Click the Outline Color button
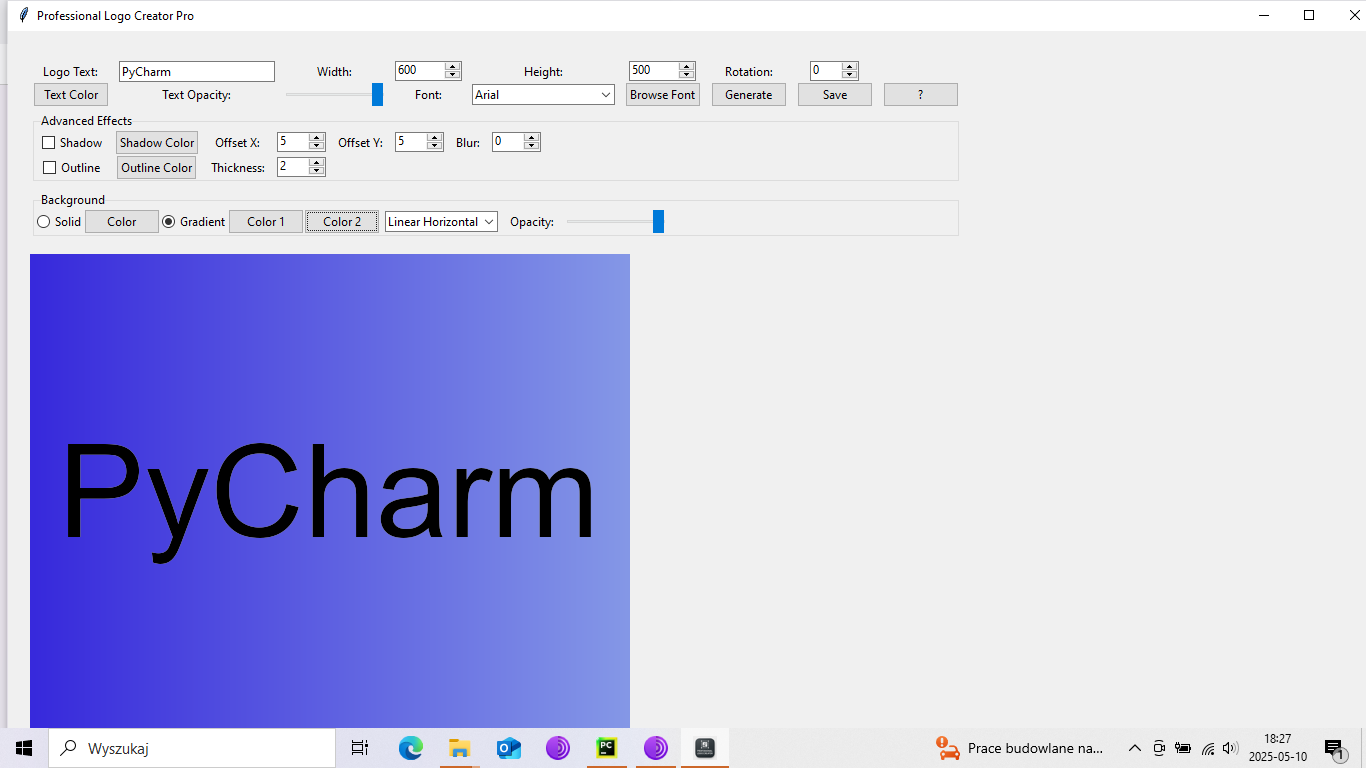1366x768 pixels. point(157,168)
